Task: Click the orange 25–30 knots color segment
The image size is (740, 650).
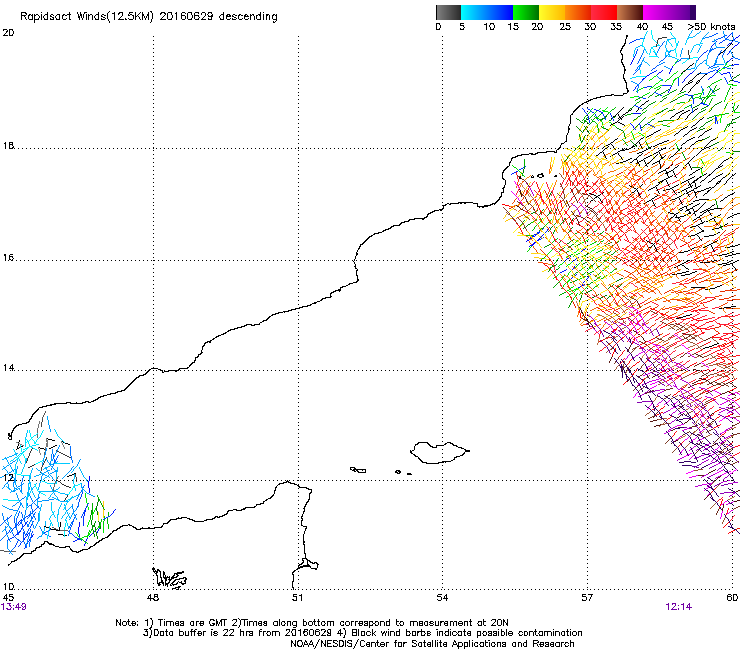Action: (x=578, y=12)
